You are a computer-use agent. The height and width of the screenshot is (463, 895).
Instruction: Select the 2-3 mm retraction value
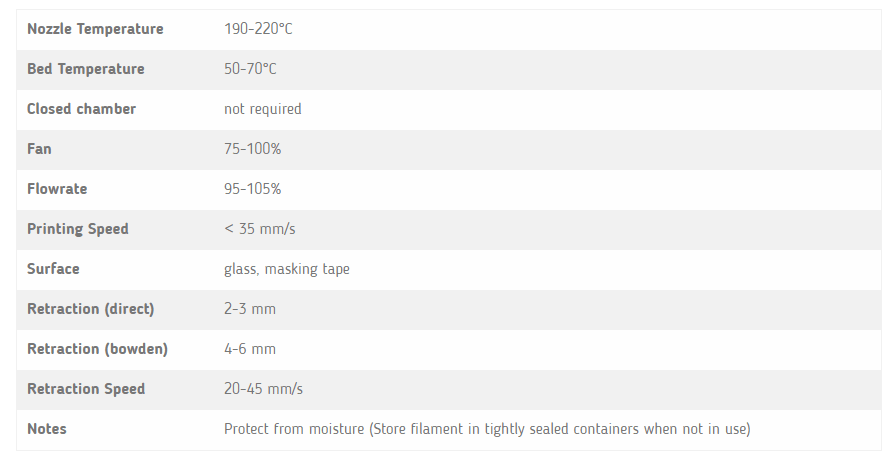click(x=249, y=309)
